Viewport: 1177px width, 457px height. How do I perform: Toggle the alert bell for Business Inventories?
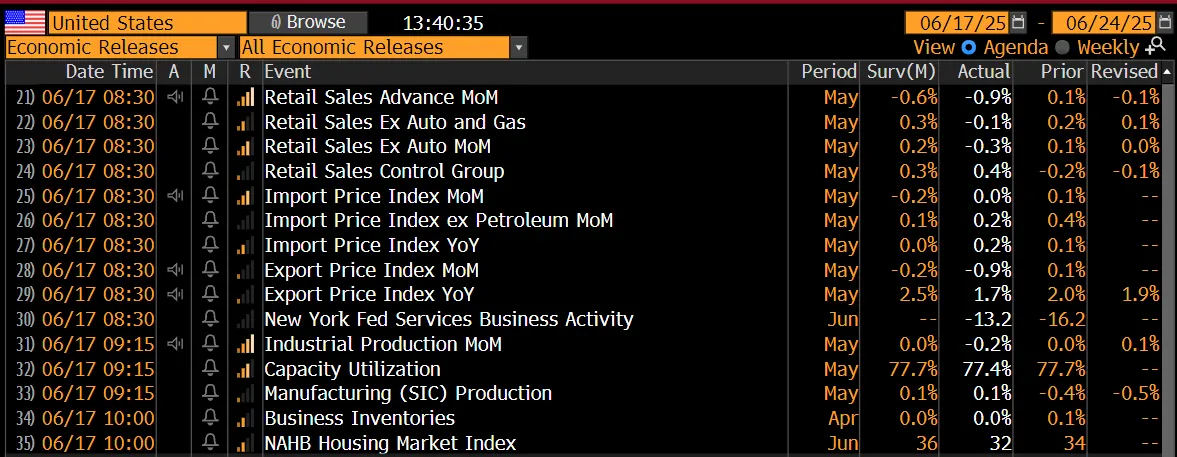[210, 418]
